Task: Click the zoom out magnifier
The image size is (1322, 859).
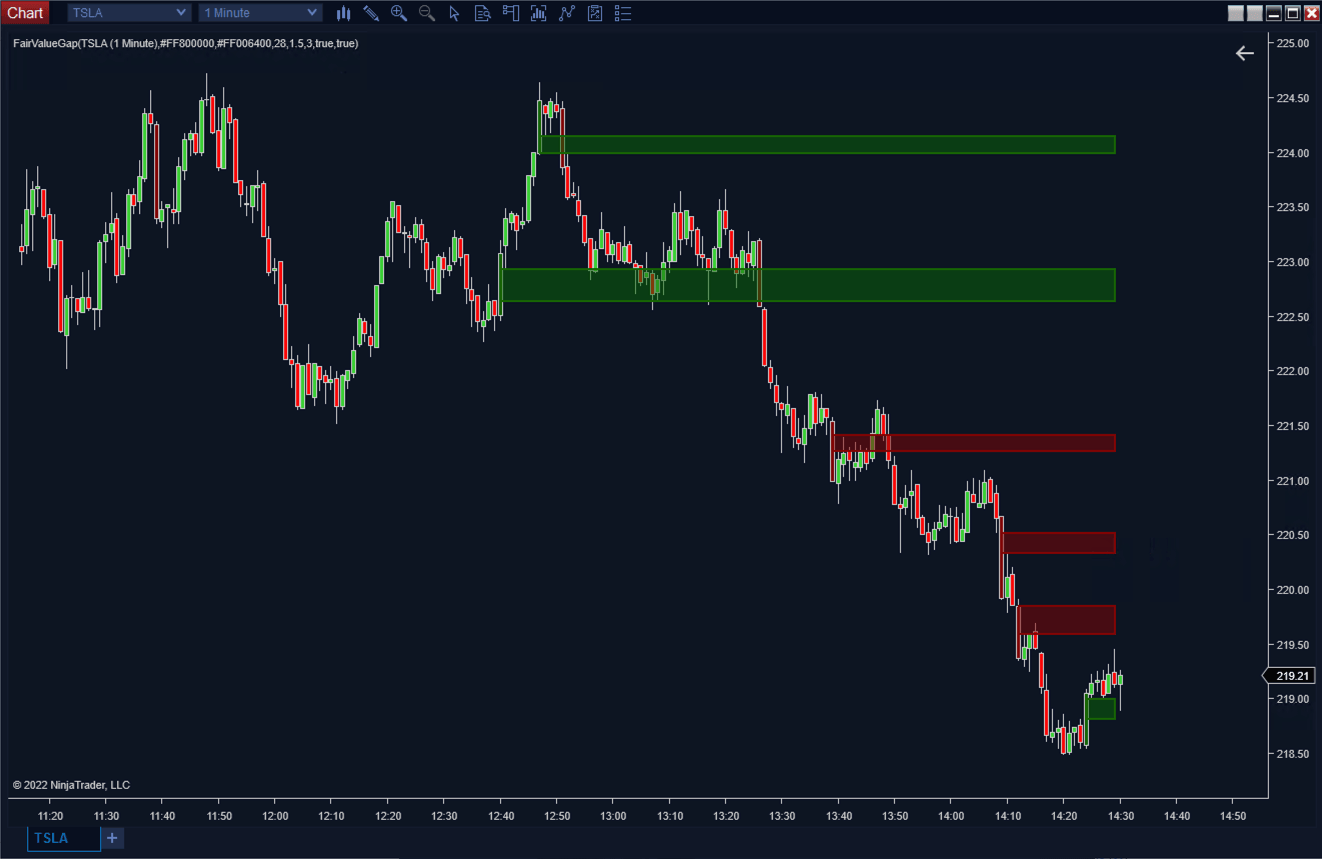Action: click(x=427, y=13)
